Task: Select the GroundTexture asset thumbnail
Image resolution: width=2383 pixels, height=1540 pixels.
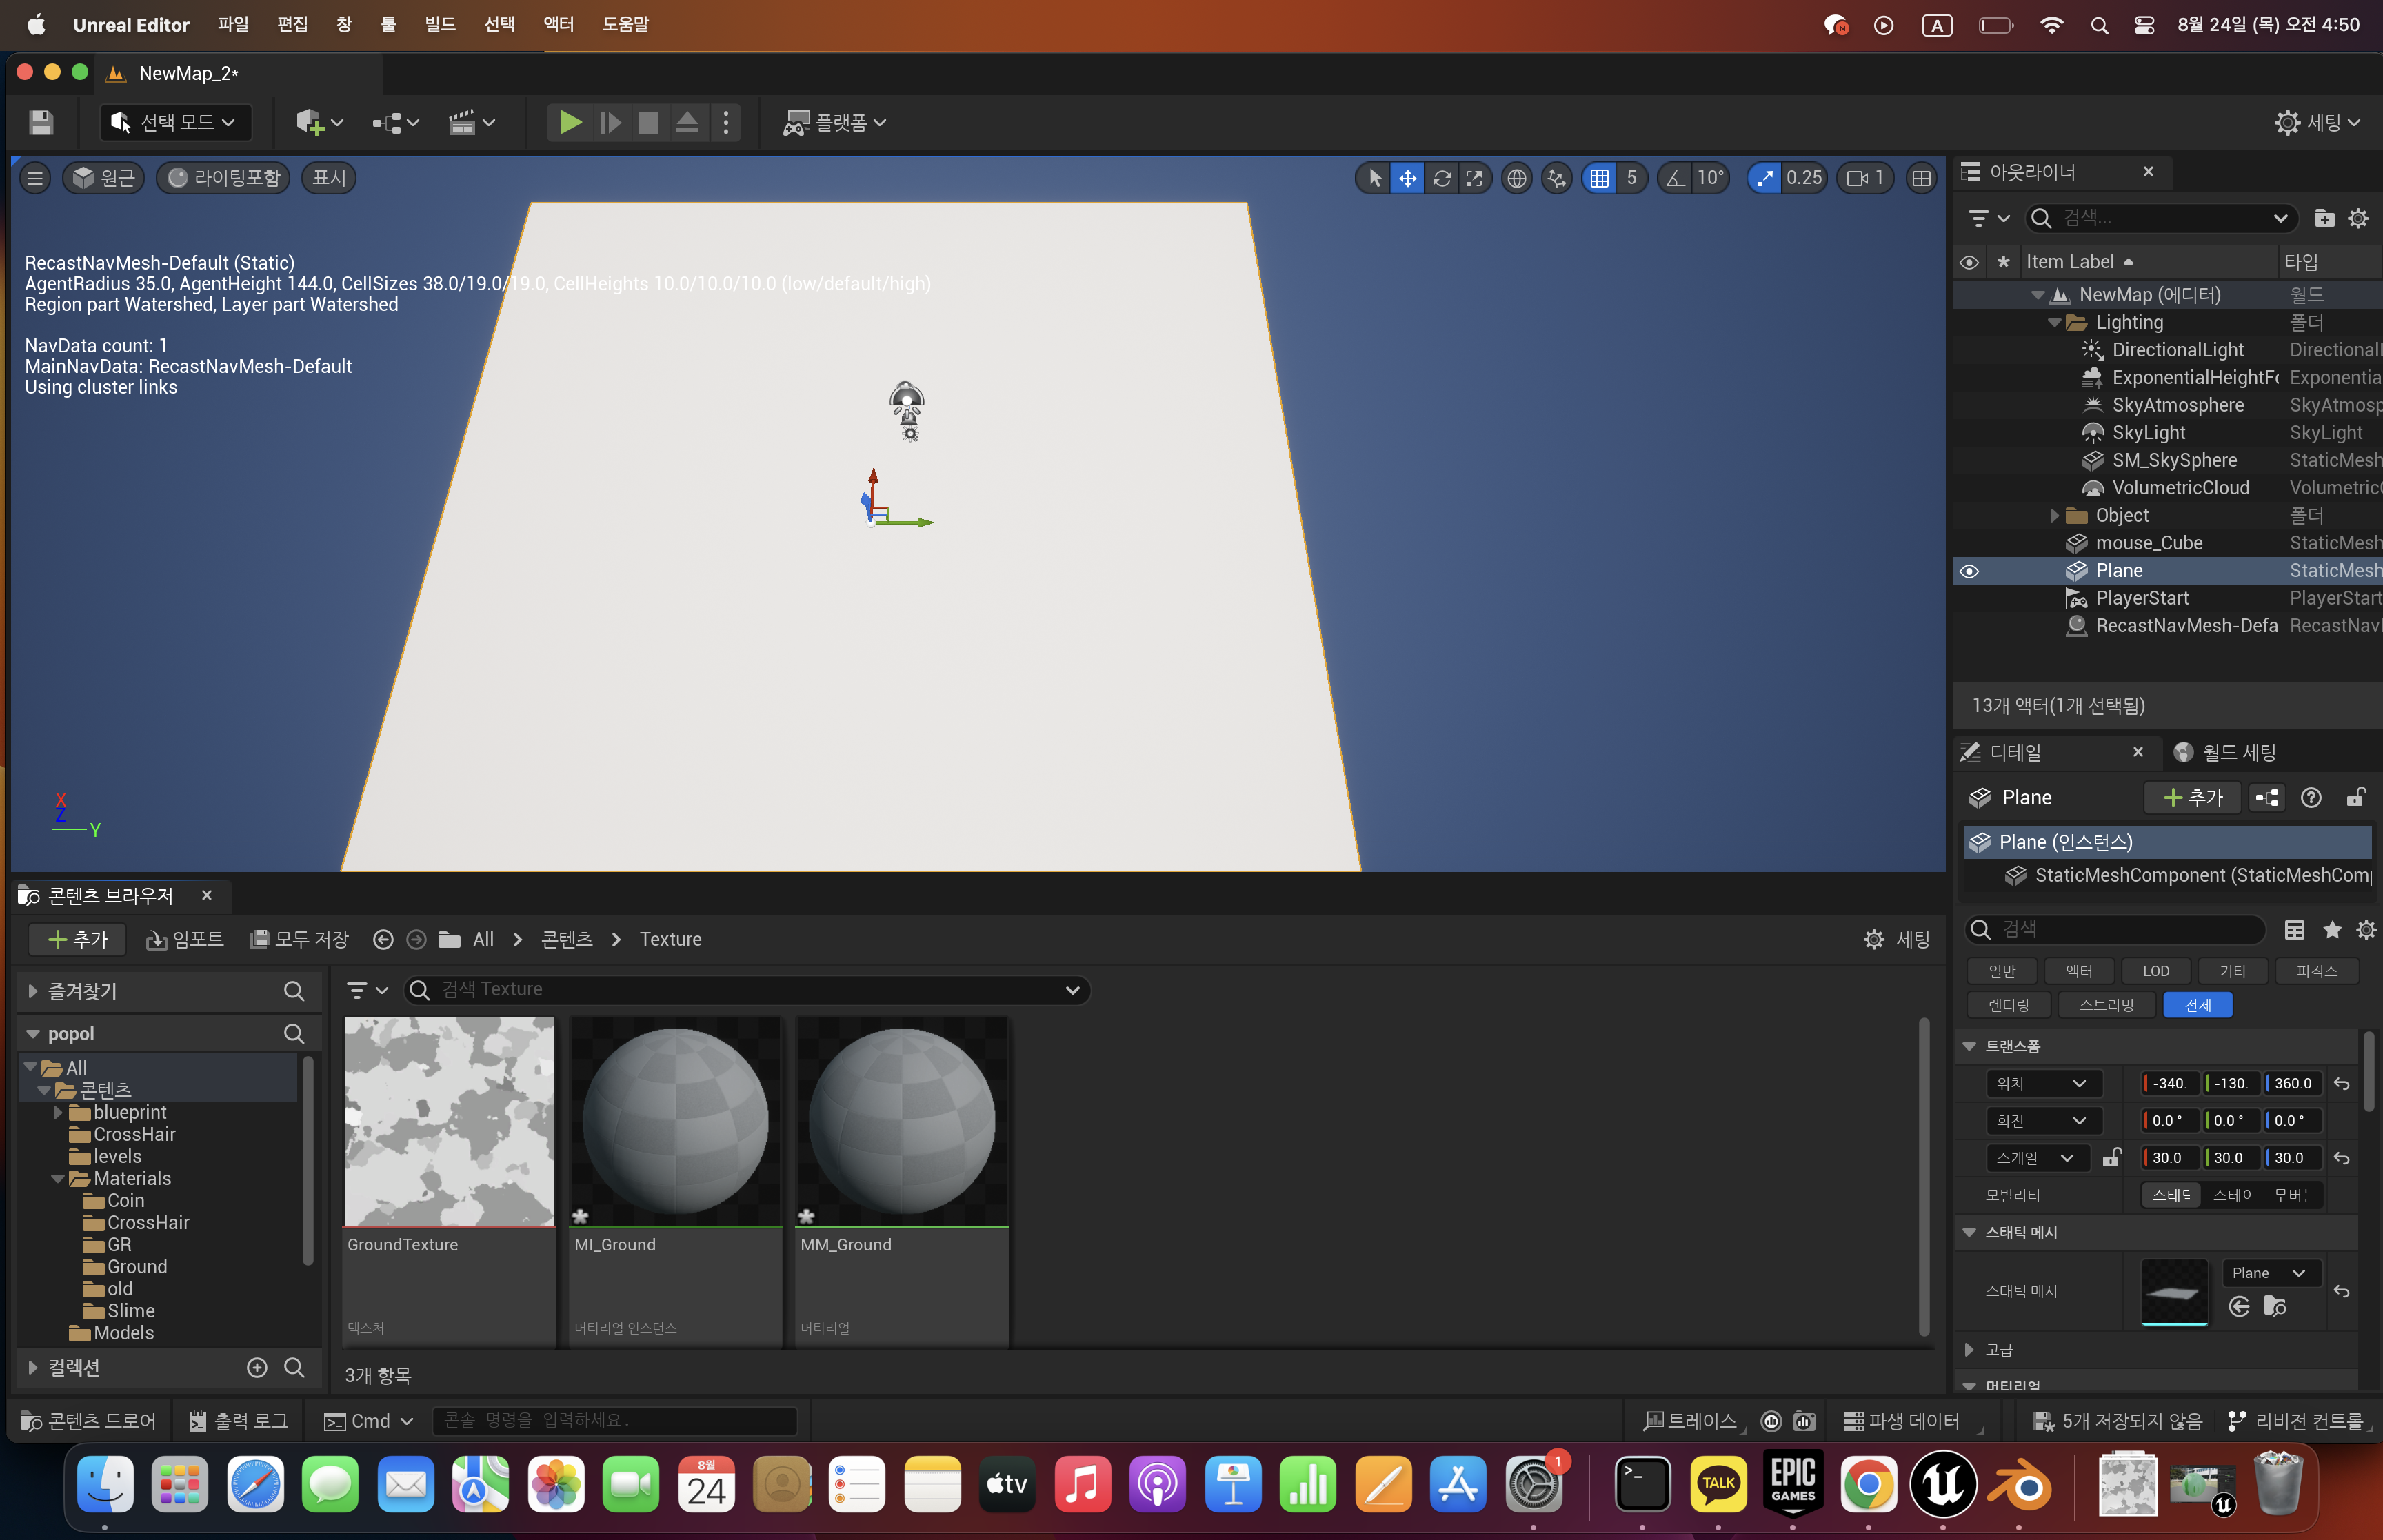Action: [448, 1121]
